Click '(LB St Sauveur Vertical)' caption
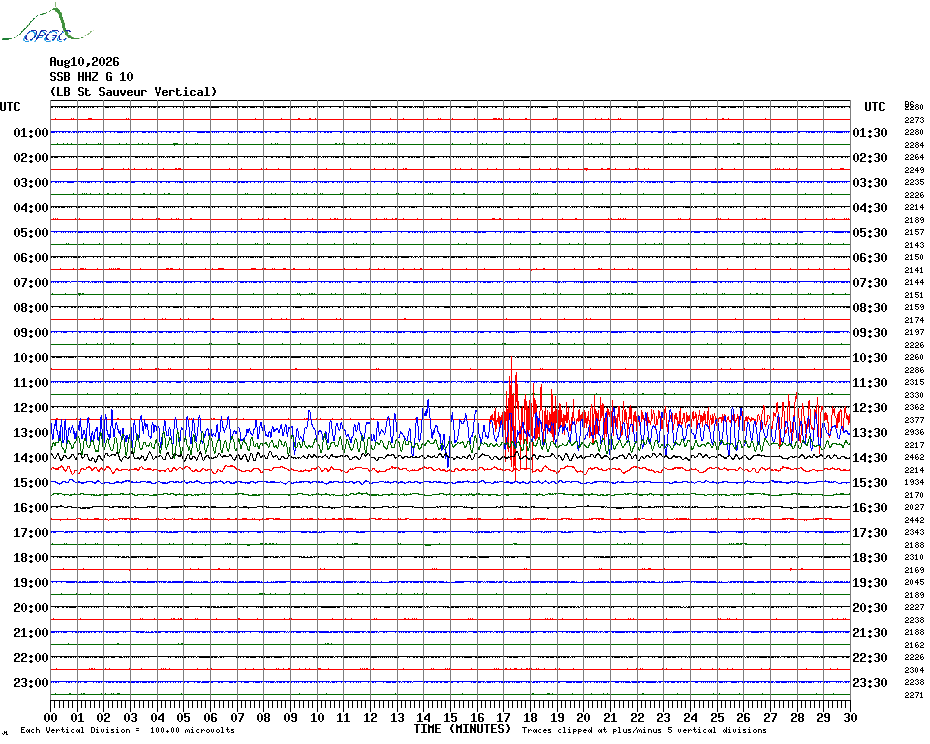This screenshot has height=744, width=930. 133,92
